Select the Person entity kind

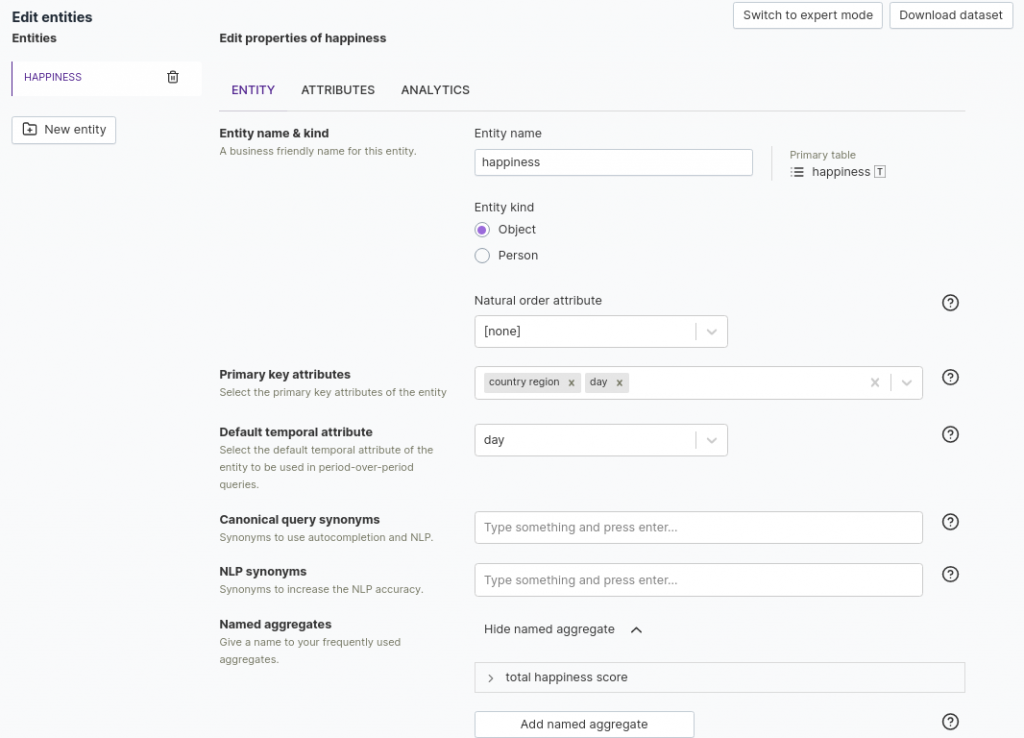[482, 256]
